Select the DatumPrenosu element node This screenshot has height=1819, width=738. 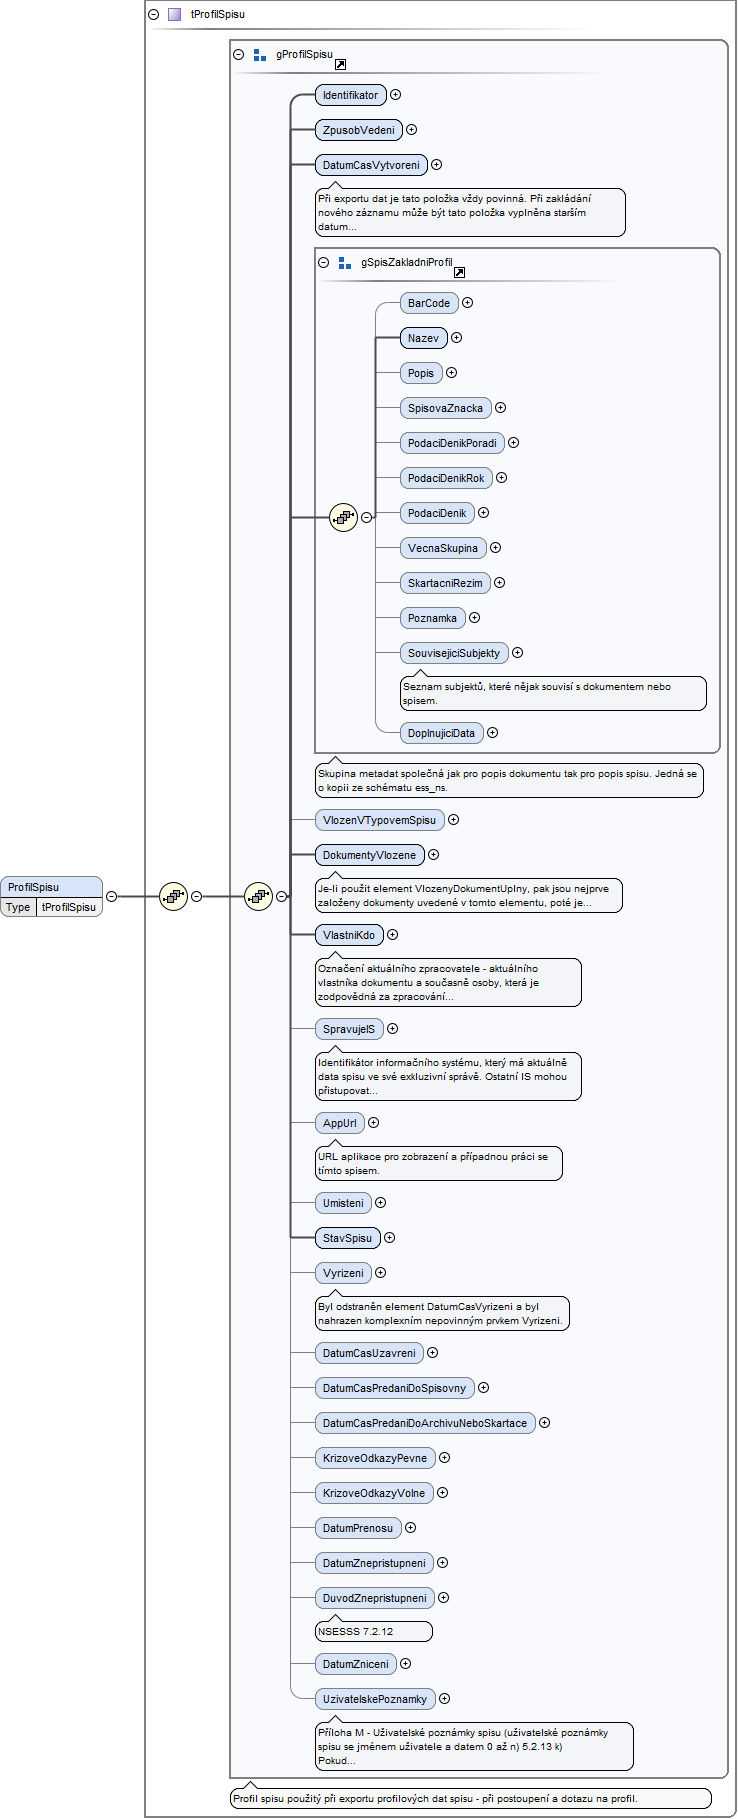358,1528
